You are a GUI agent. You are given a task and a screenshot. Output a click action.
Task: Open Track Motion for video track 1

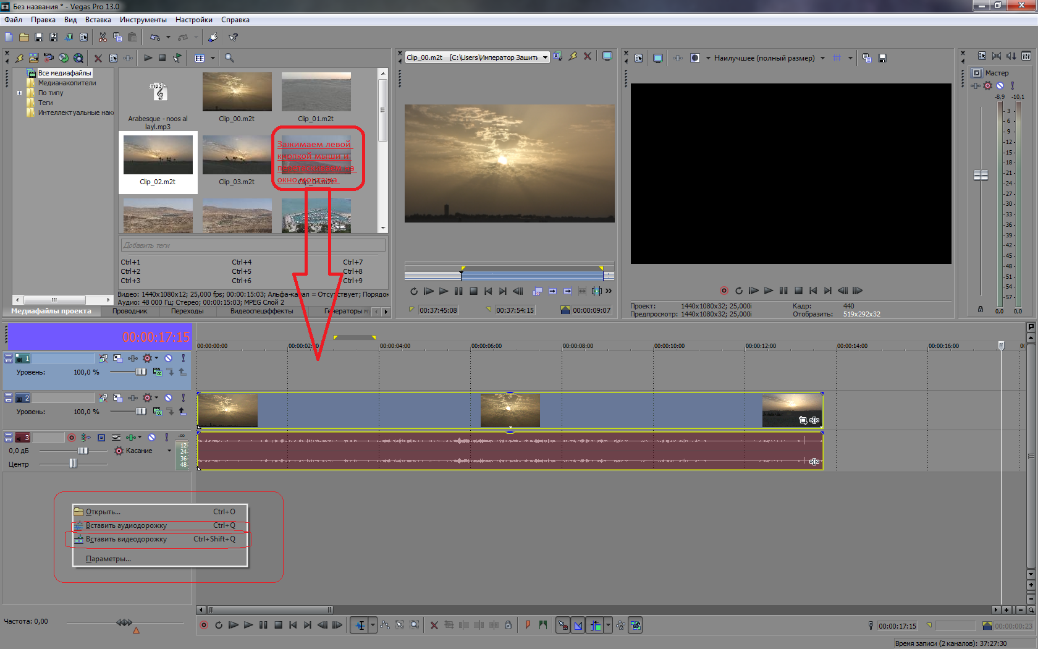click(118, 358)
